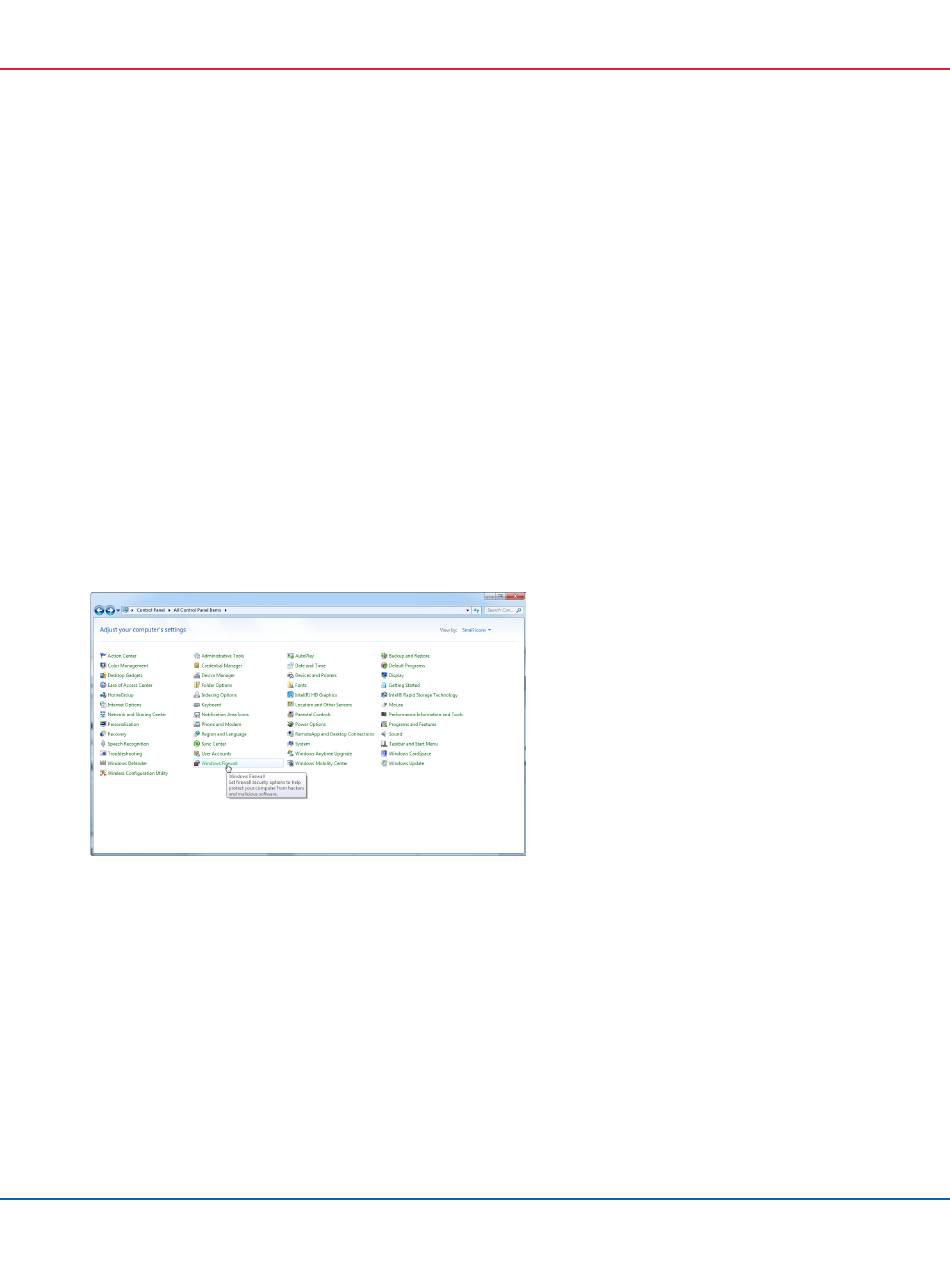Open Troubleshooting

pyautogui.click(x=120, y=753)
